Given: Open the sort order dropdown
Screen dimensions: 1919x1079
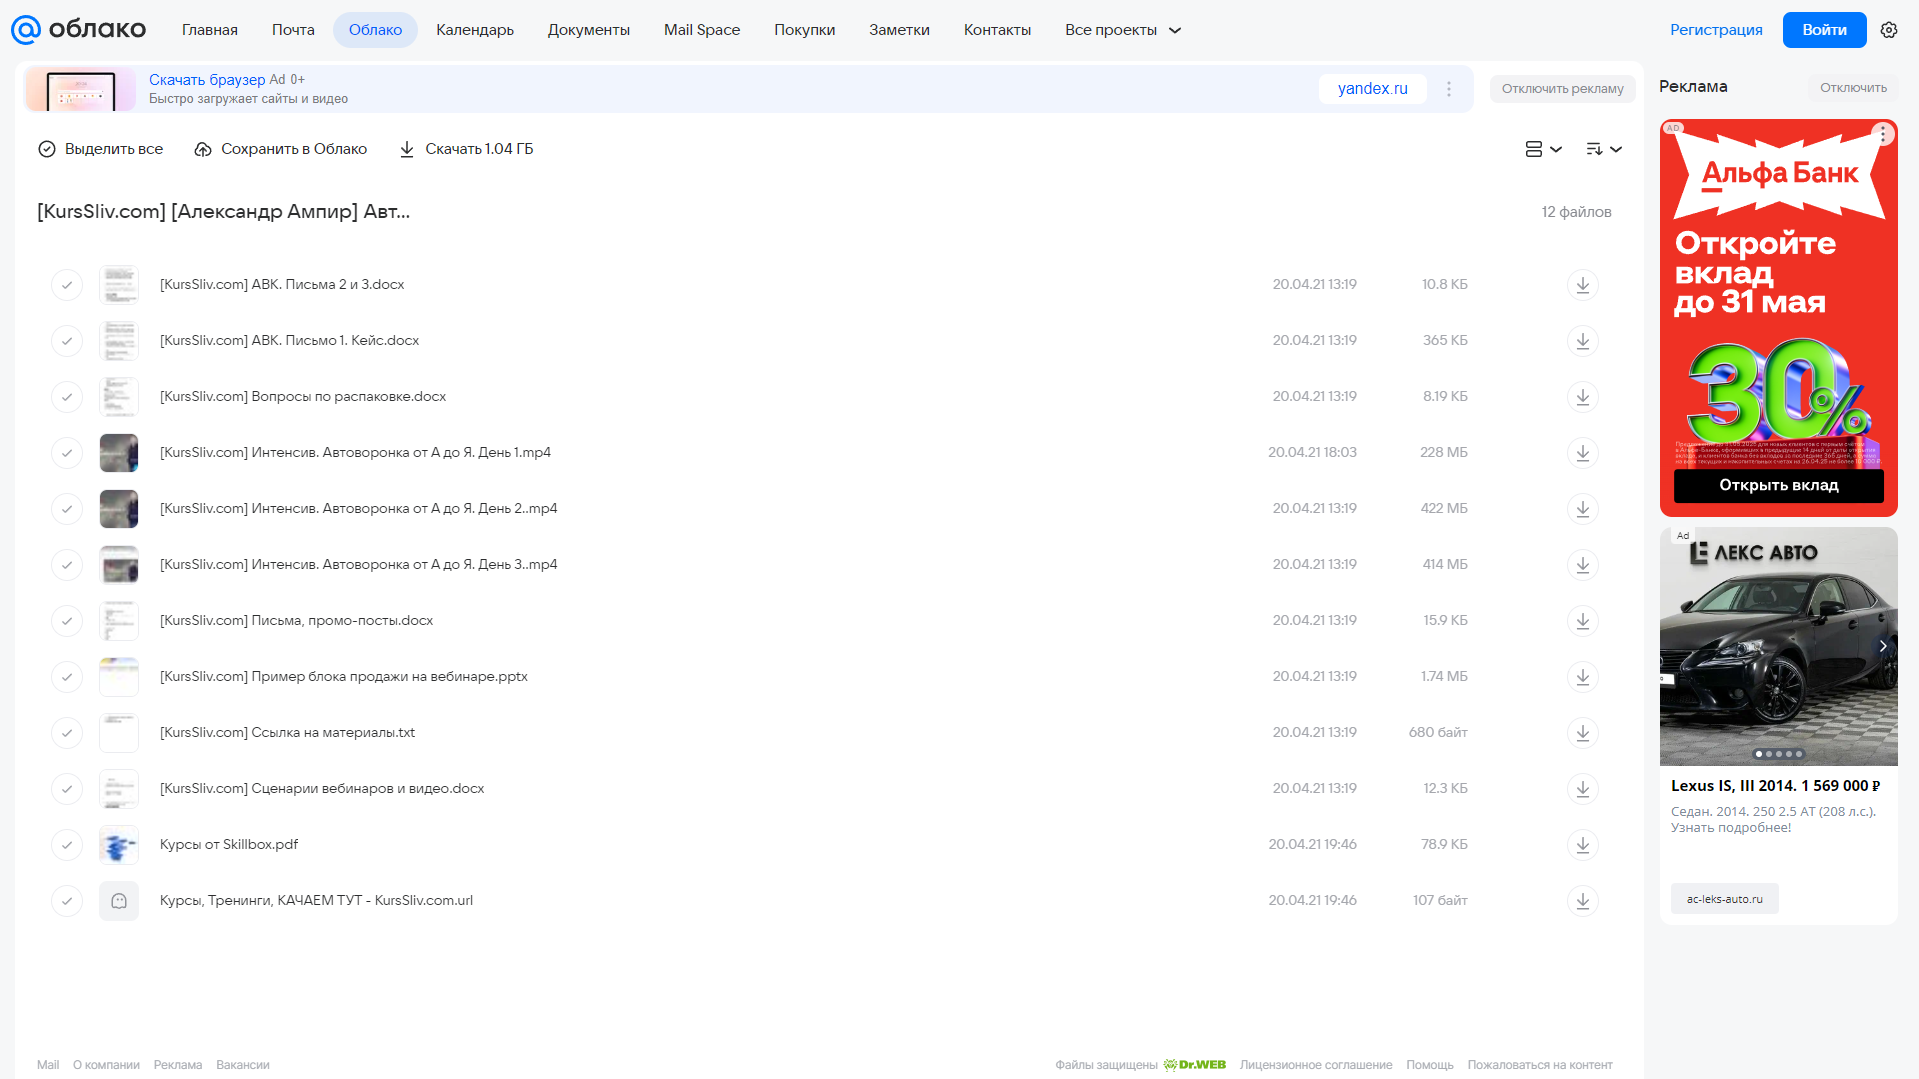Looking at the screenshot, I should (x=1604, y=149).
